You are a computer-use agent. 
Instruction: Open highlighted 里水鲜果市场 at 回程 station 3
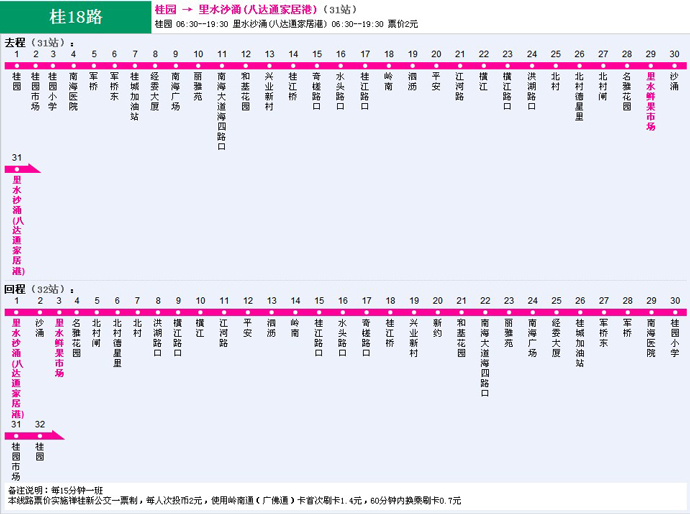coord(59,348)
